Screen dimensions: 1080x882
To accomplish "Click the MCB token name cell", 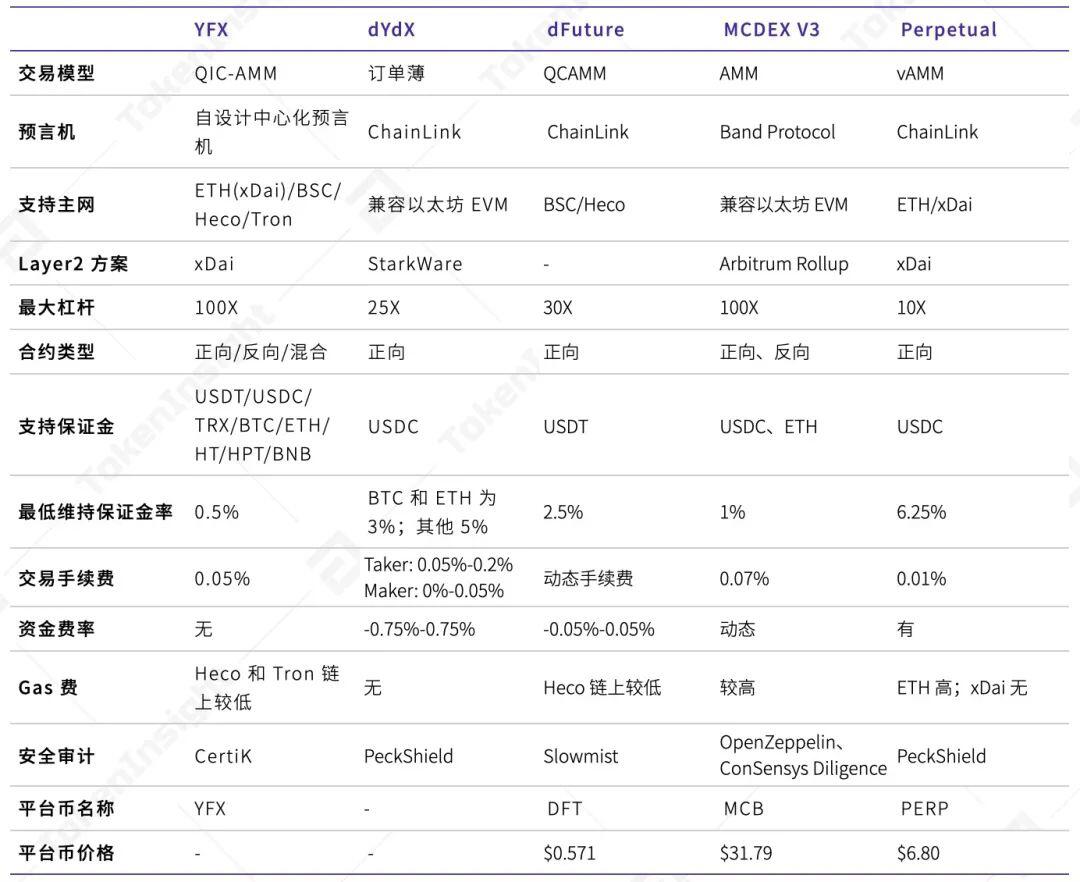I will [x=744, y=808].
